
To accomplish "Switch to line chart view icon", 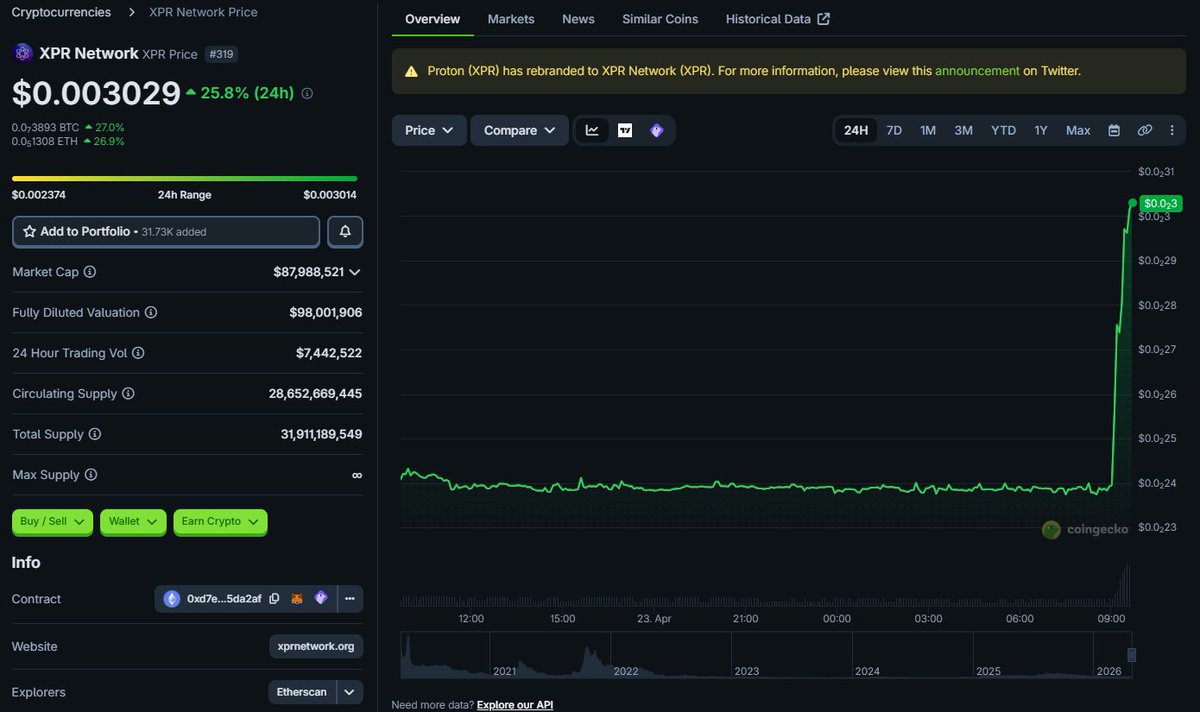I will tap(592, 130).
